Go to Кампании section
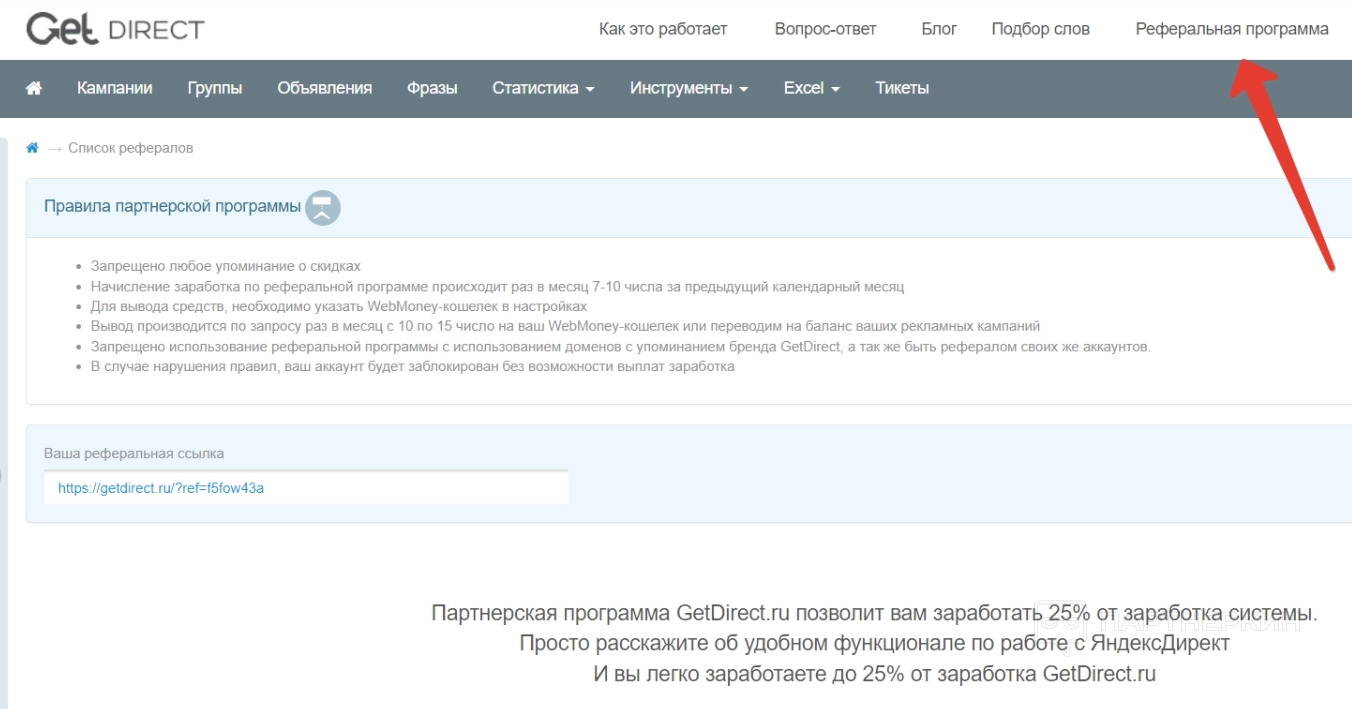Screen dimensions: 1352x709 (115, 88)
